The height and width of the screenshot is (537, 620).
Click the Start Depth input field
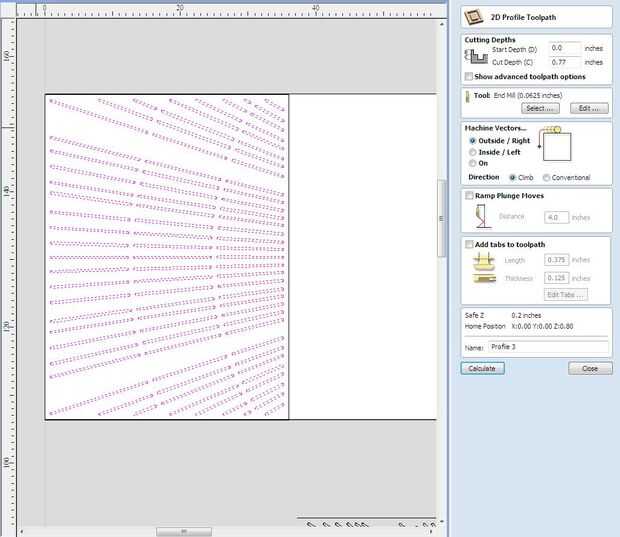coord(565,48)
